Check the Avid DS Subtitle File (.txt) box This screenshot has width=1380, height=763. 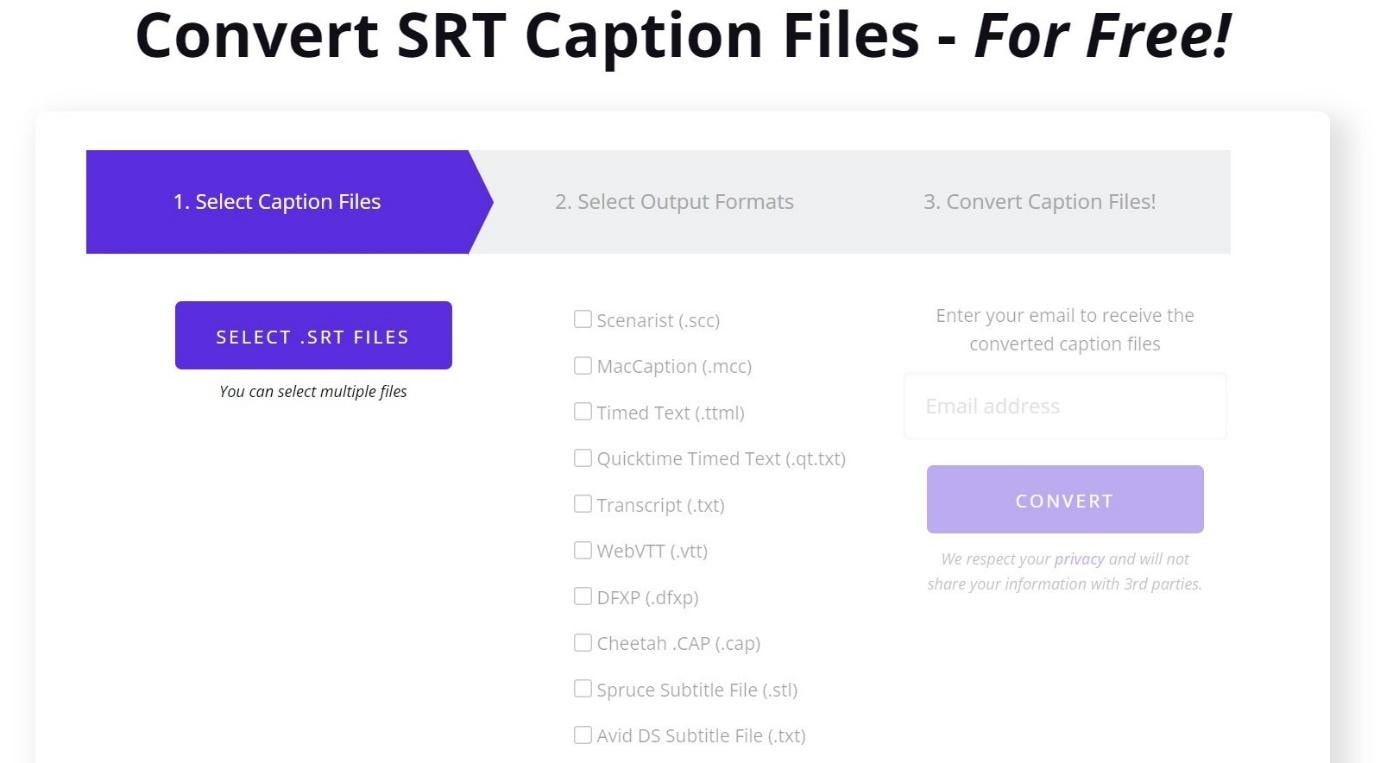(x=583, y=735)
